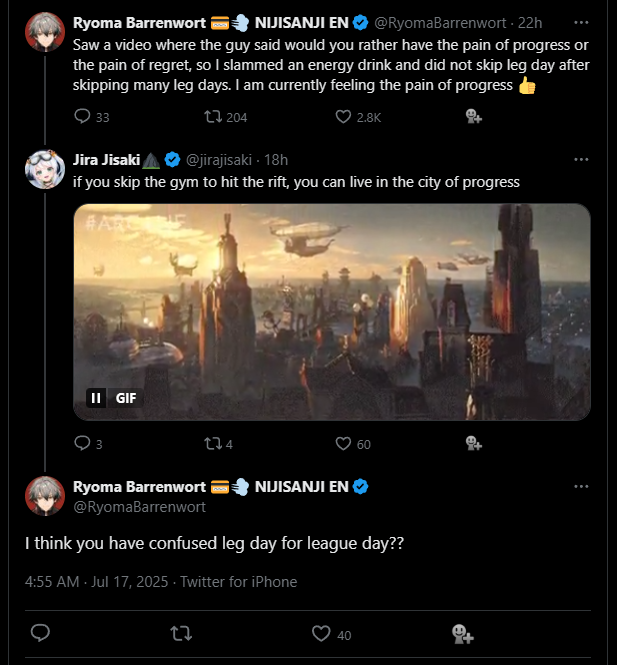Share the league day tweet
The height and width of the screenshot is (665, 617).
tap(461, 633)
